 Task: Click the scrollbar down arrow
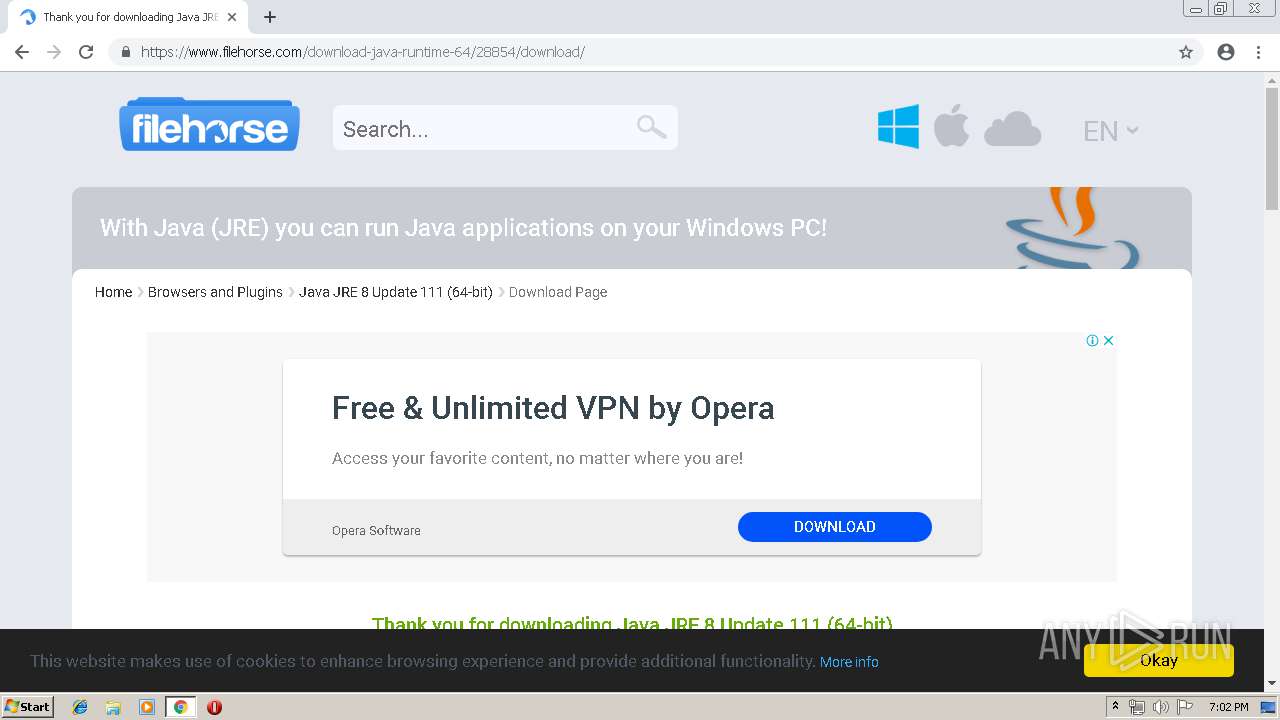[x=1272, y=683]
